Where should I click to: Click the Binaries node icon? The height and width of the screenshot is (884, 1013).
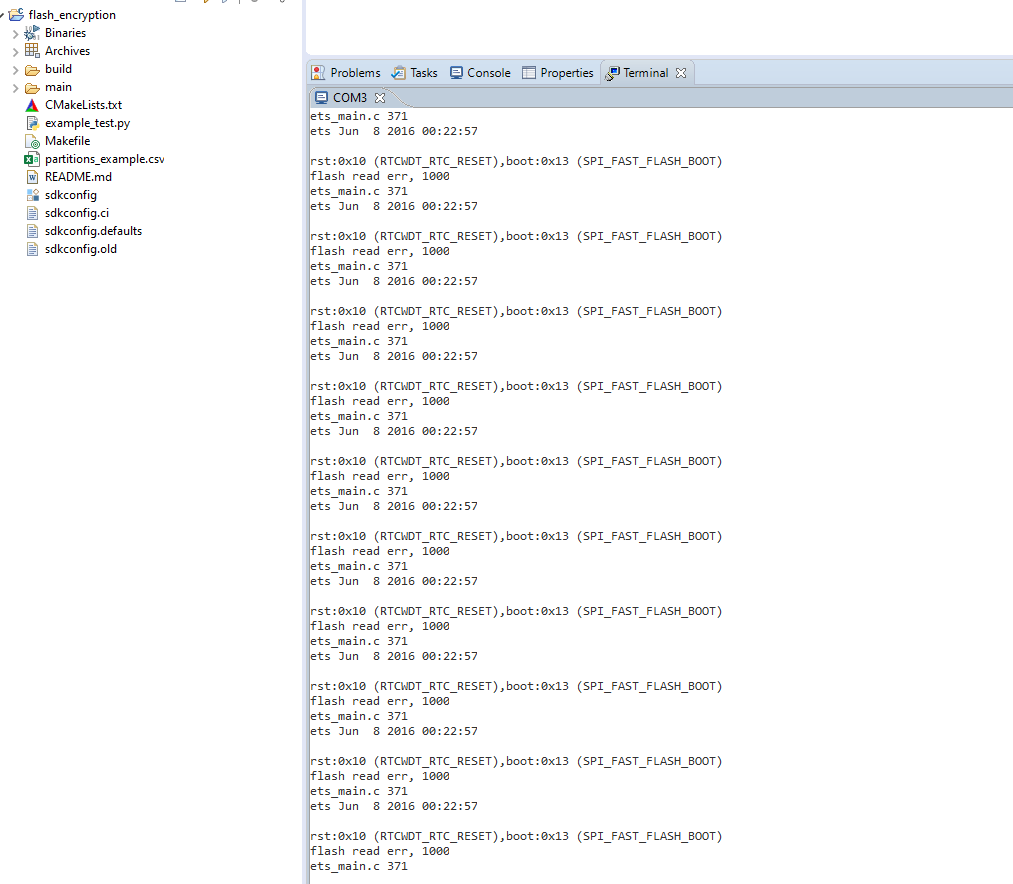33,32
